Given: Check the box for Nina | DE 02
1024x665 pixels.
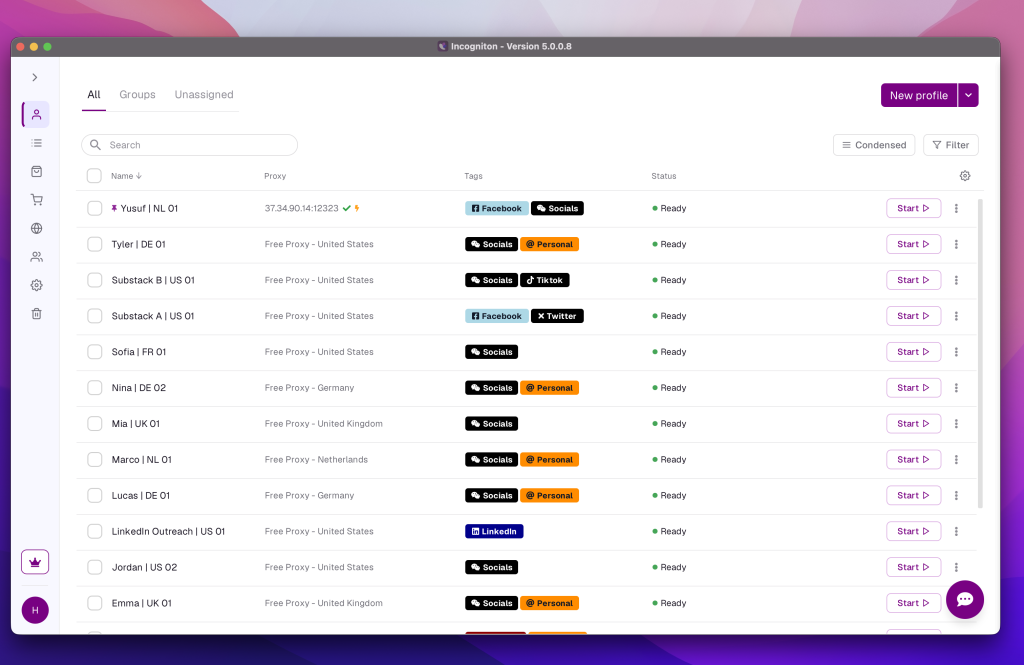Looking at the screenshot, I should point(95,388).
